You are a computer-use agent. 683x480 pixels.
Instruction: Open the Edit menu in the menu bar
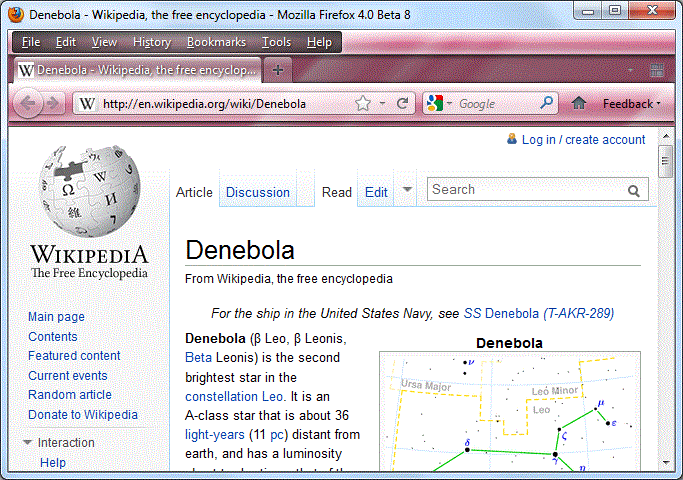[66, 42]
